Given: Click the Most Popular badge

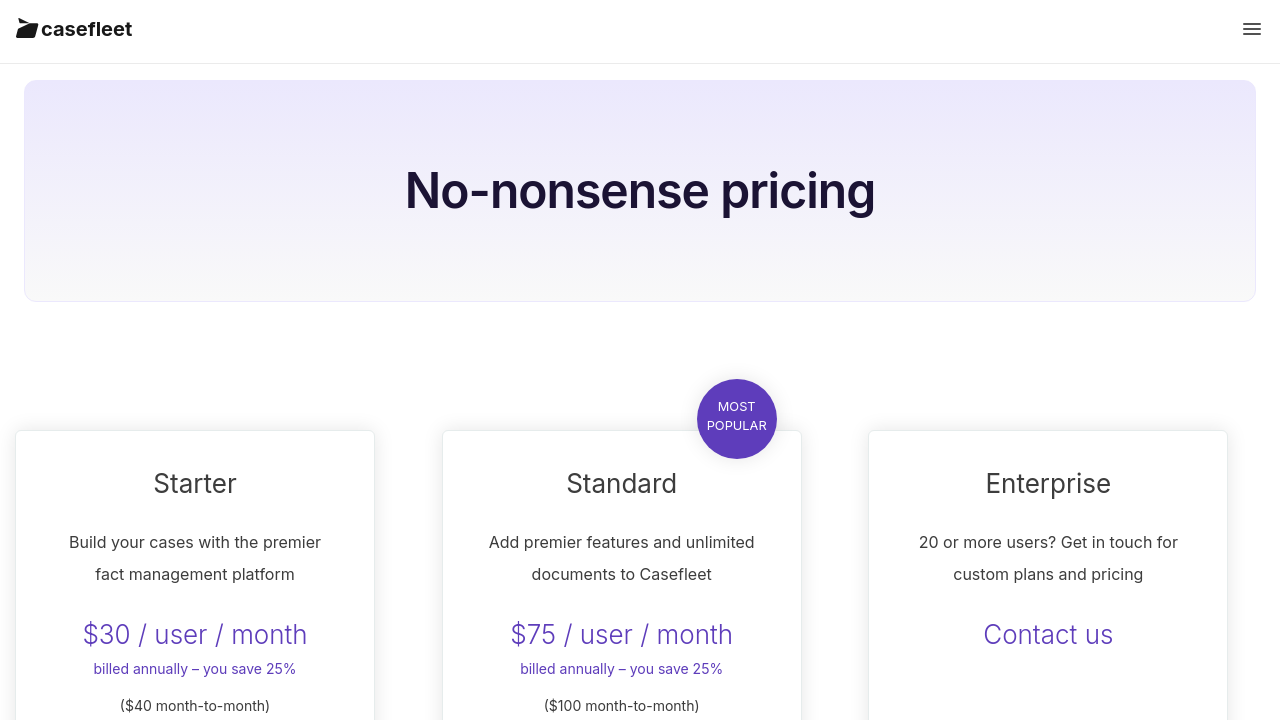Looking at the screenshot, I should point(737,418).
